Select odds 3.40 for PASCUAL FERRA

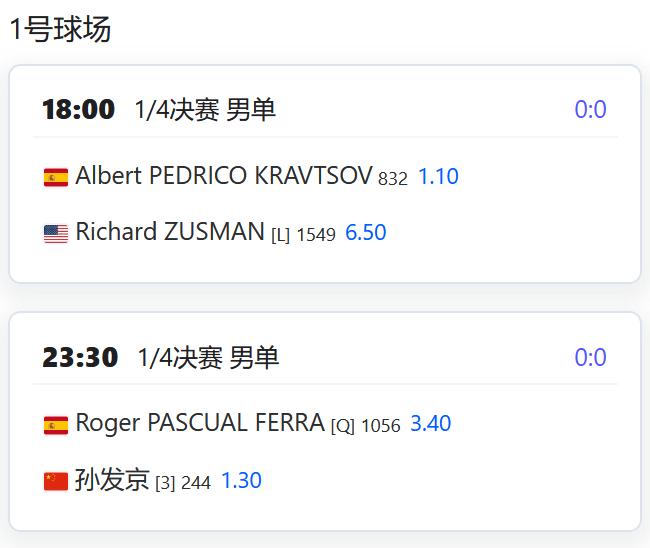430,424
